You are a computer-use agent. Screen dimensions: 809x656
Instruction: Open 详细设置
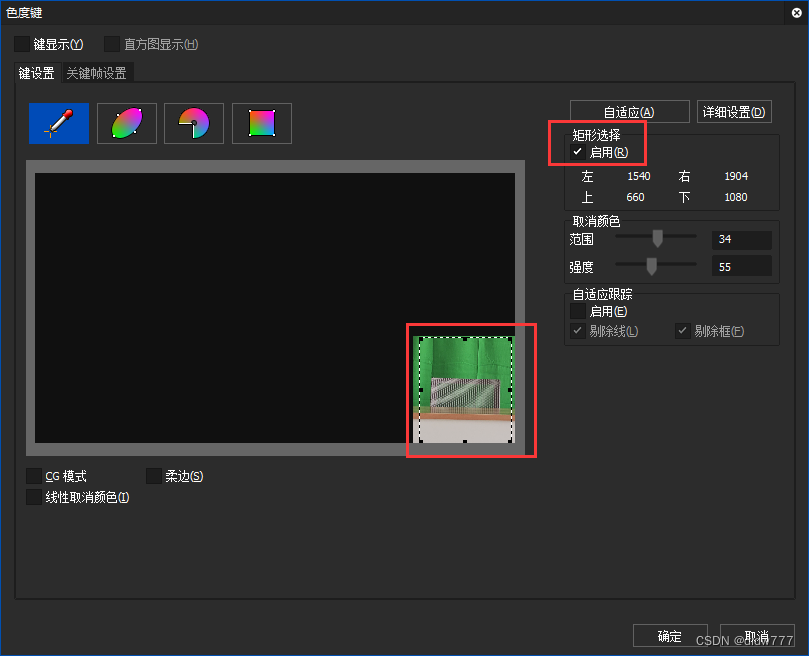tap(734, 111)
